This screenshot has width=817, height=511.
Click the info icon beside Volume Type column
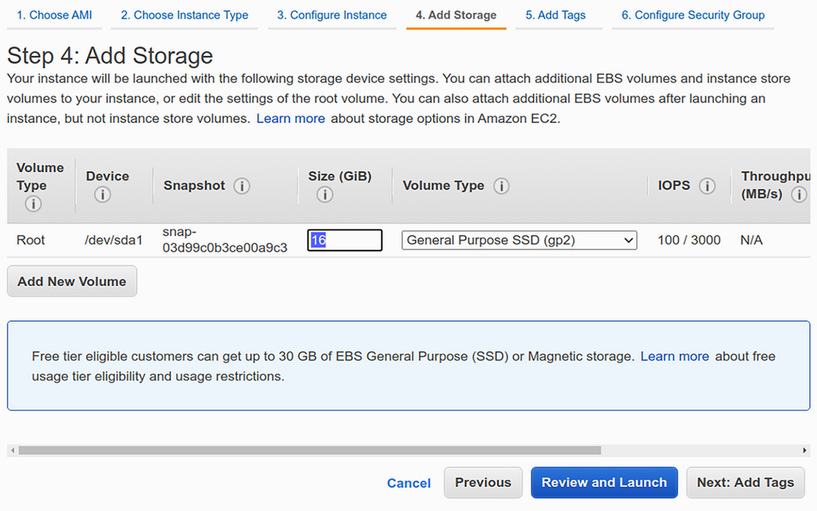501,186
